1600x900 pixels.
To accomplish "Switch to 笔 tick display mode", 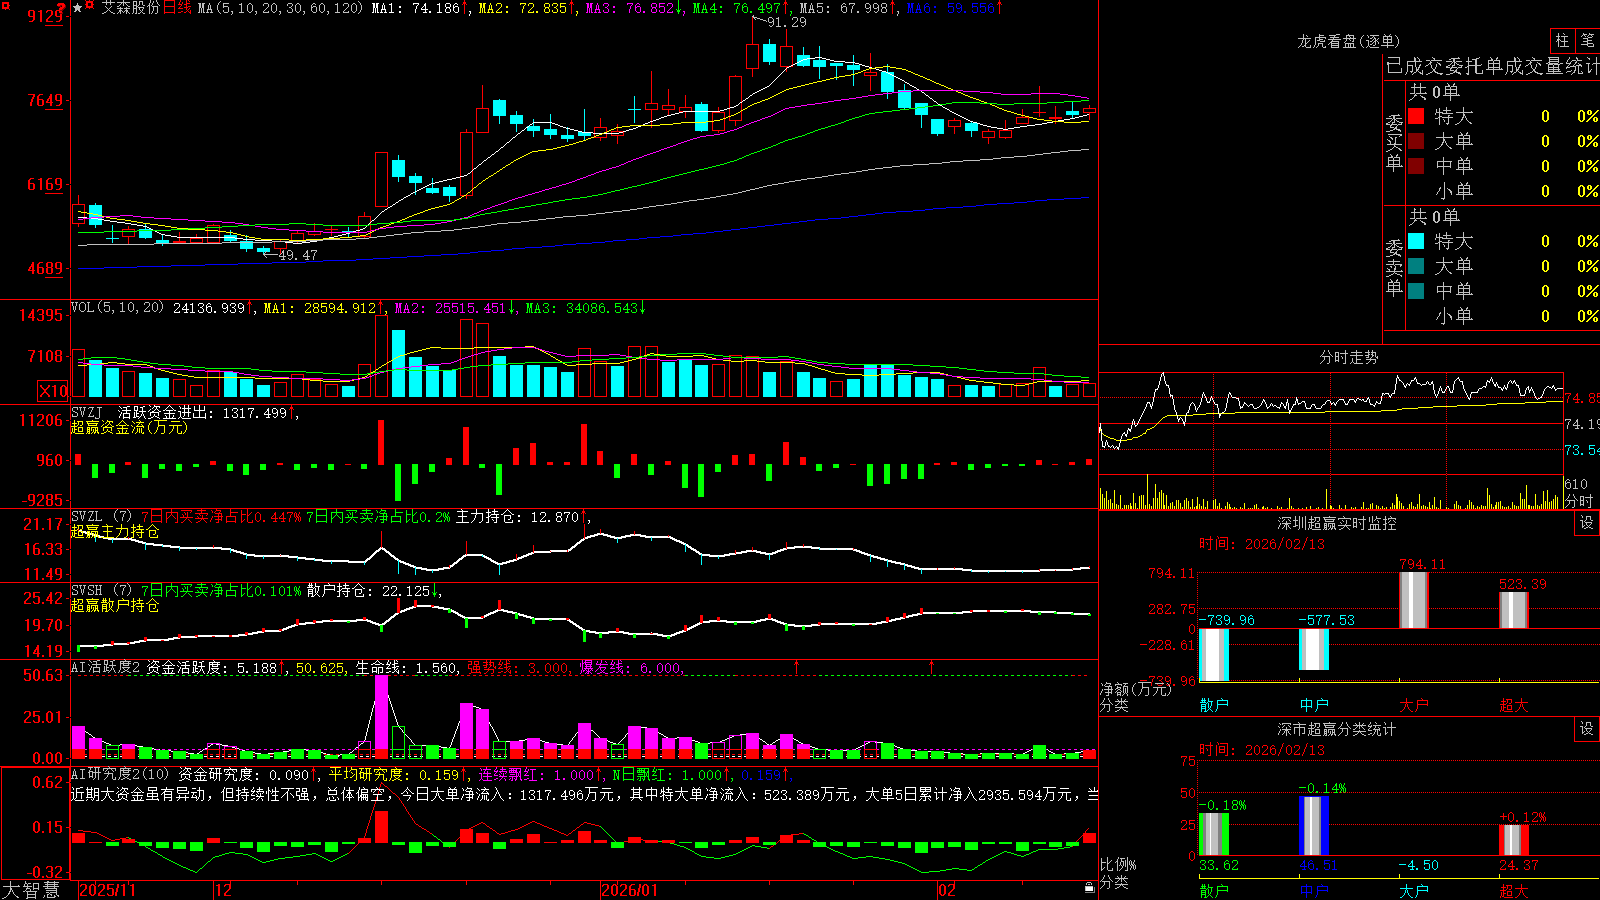I will (x=1587, y=40).
